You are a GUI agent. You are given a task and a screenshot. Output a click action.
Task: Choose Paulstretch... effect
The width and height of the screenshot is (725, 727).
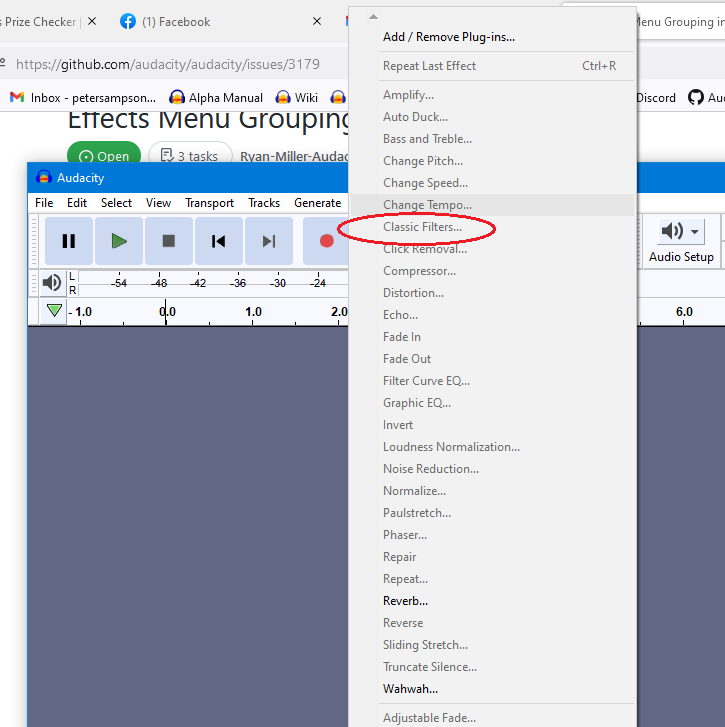point(492,513)
